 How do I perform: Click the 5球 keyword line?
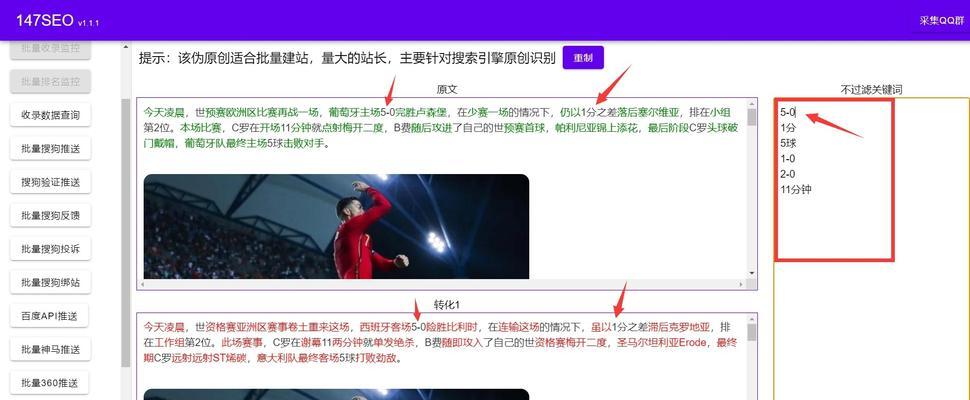pos(788,143)
